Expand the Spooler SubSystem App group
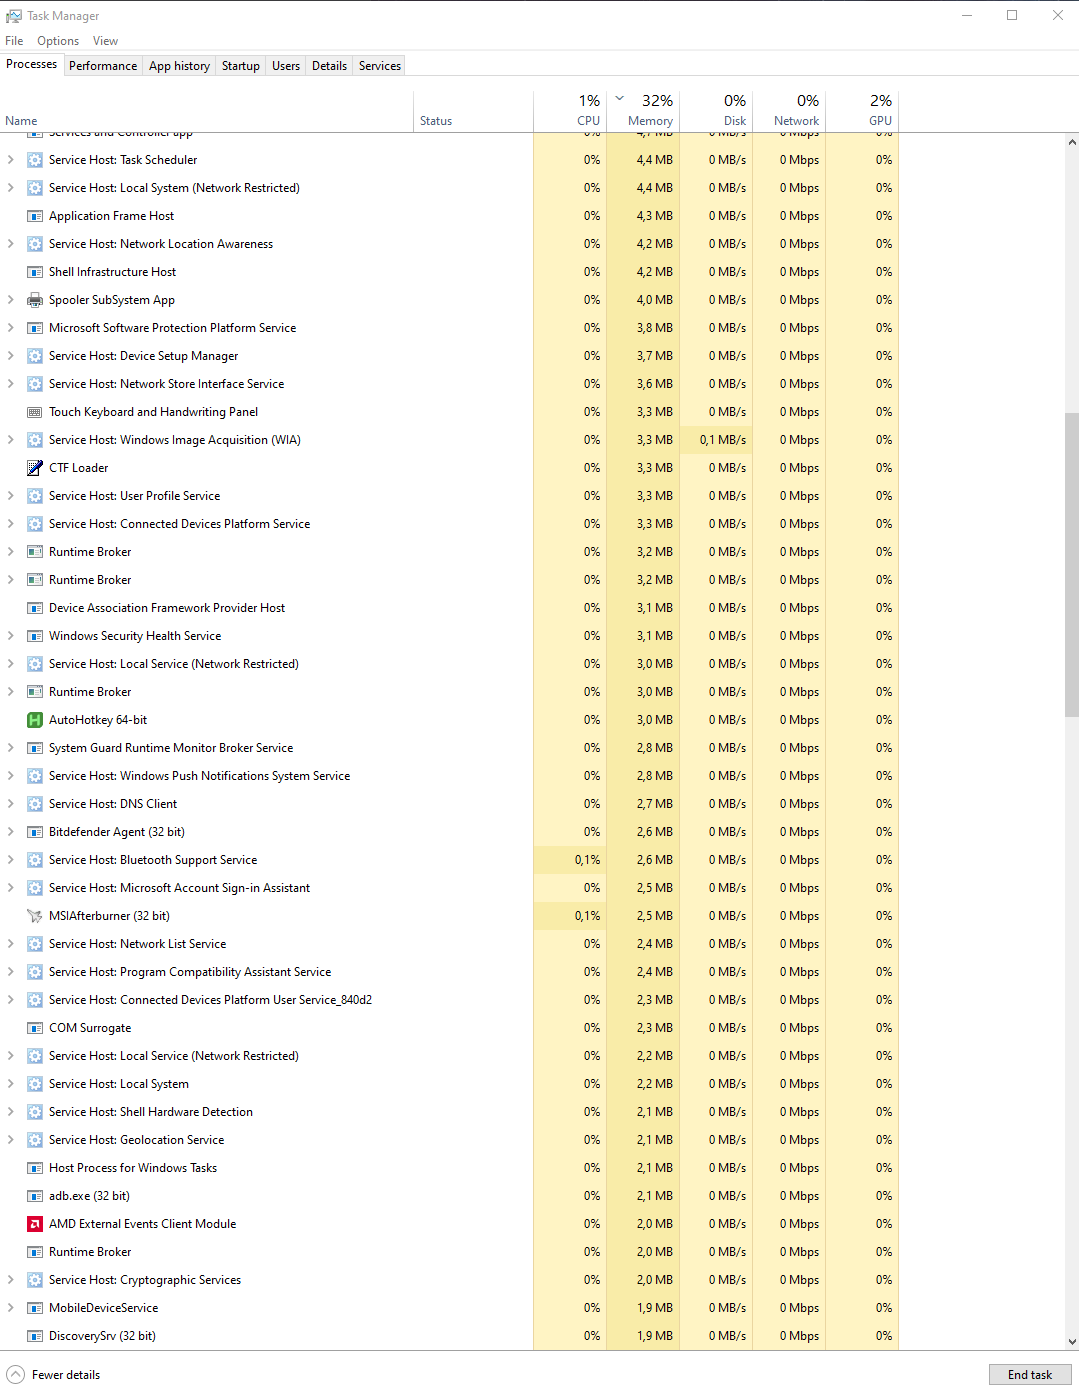Screen dimensions: 1079x1398 tap(11, 300)
